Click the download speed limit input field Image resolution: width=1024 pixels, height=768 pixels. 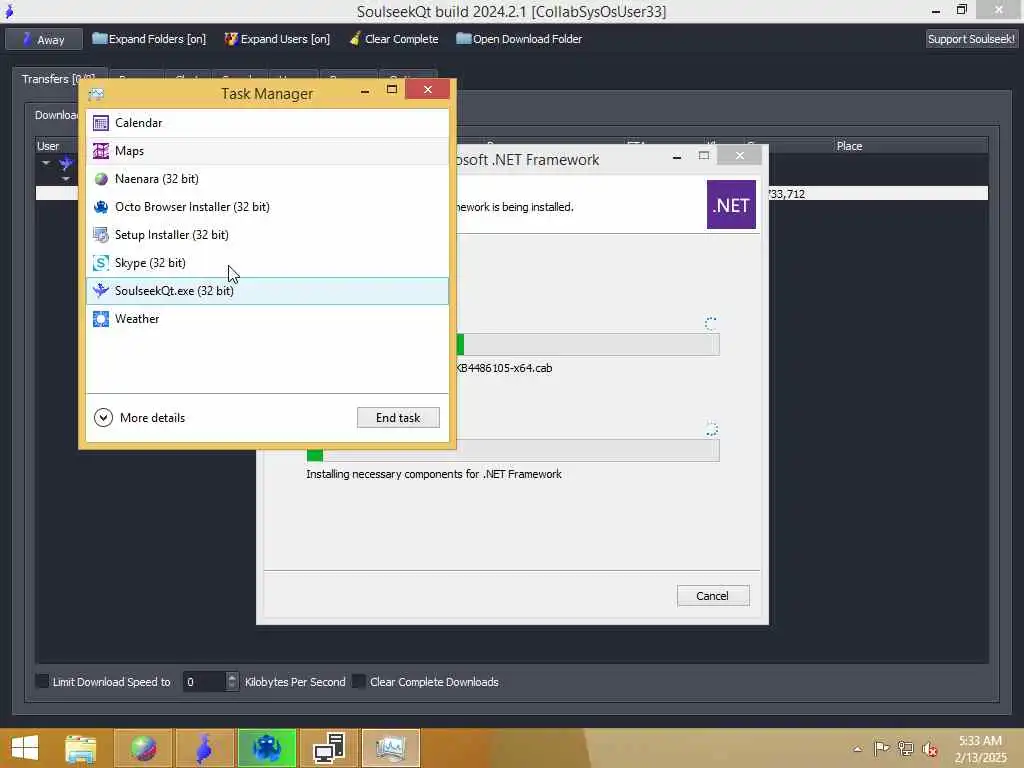tap(204, 682)
